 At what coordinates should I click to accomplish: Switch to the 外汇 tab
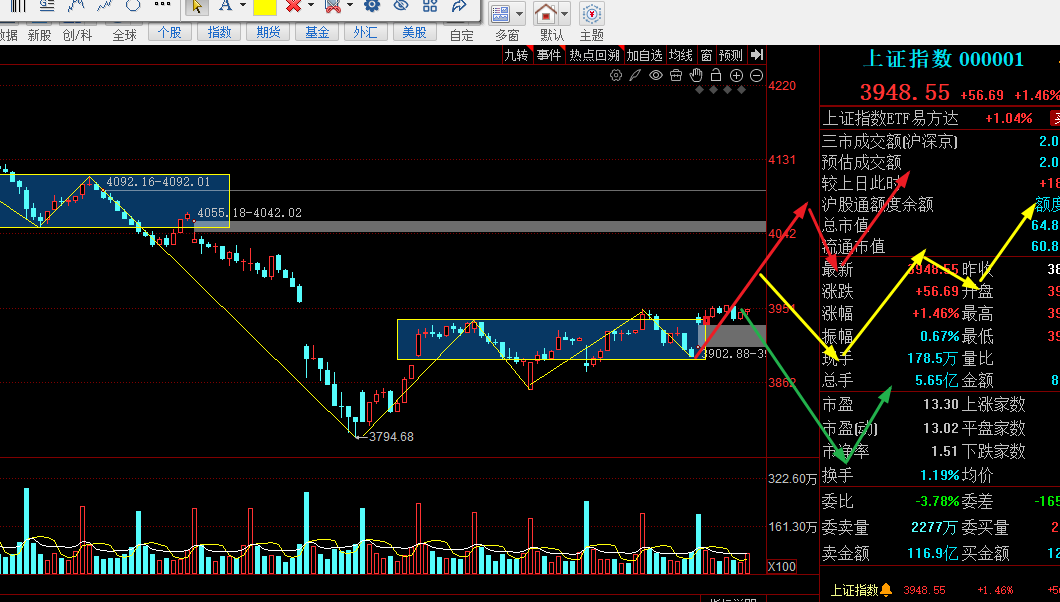coord(366,32)
